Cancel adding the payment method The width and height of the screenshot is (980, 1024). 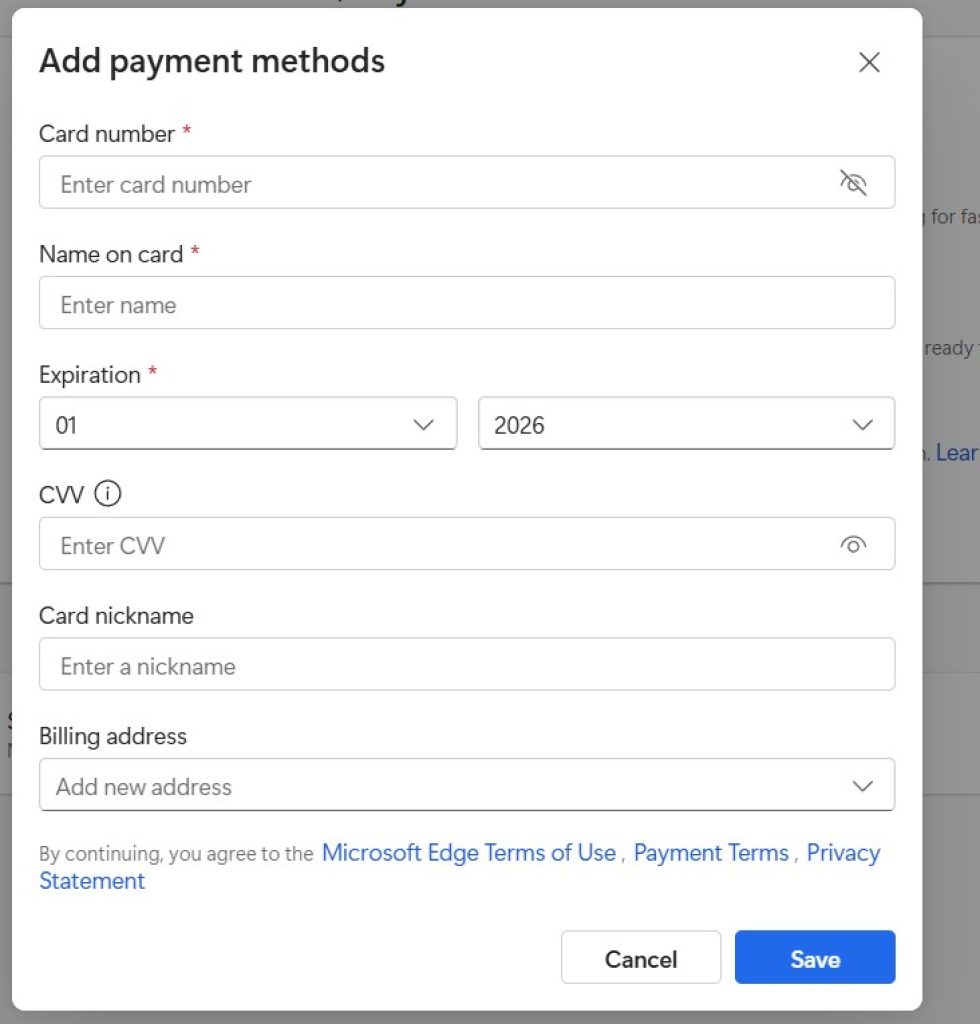(x=640, y=958)
